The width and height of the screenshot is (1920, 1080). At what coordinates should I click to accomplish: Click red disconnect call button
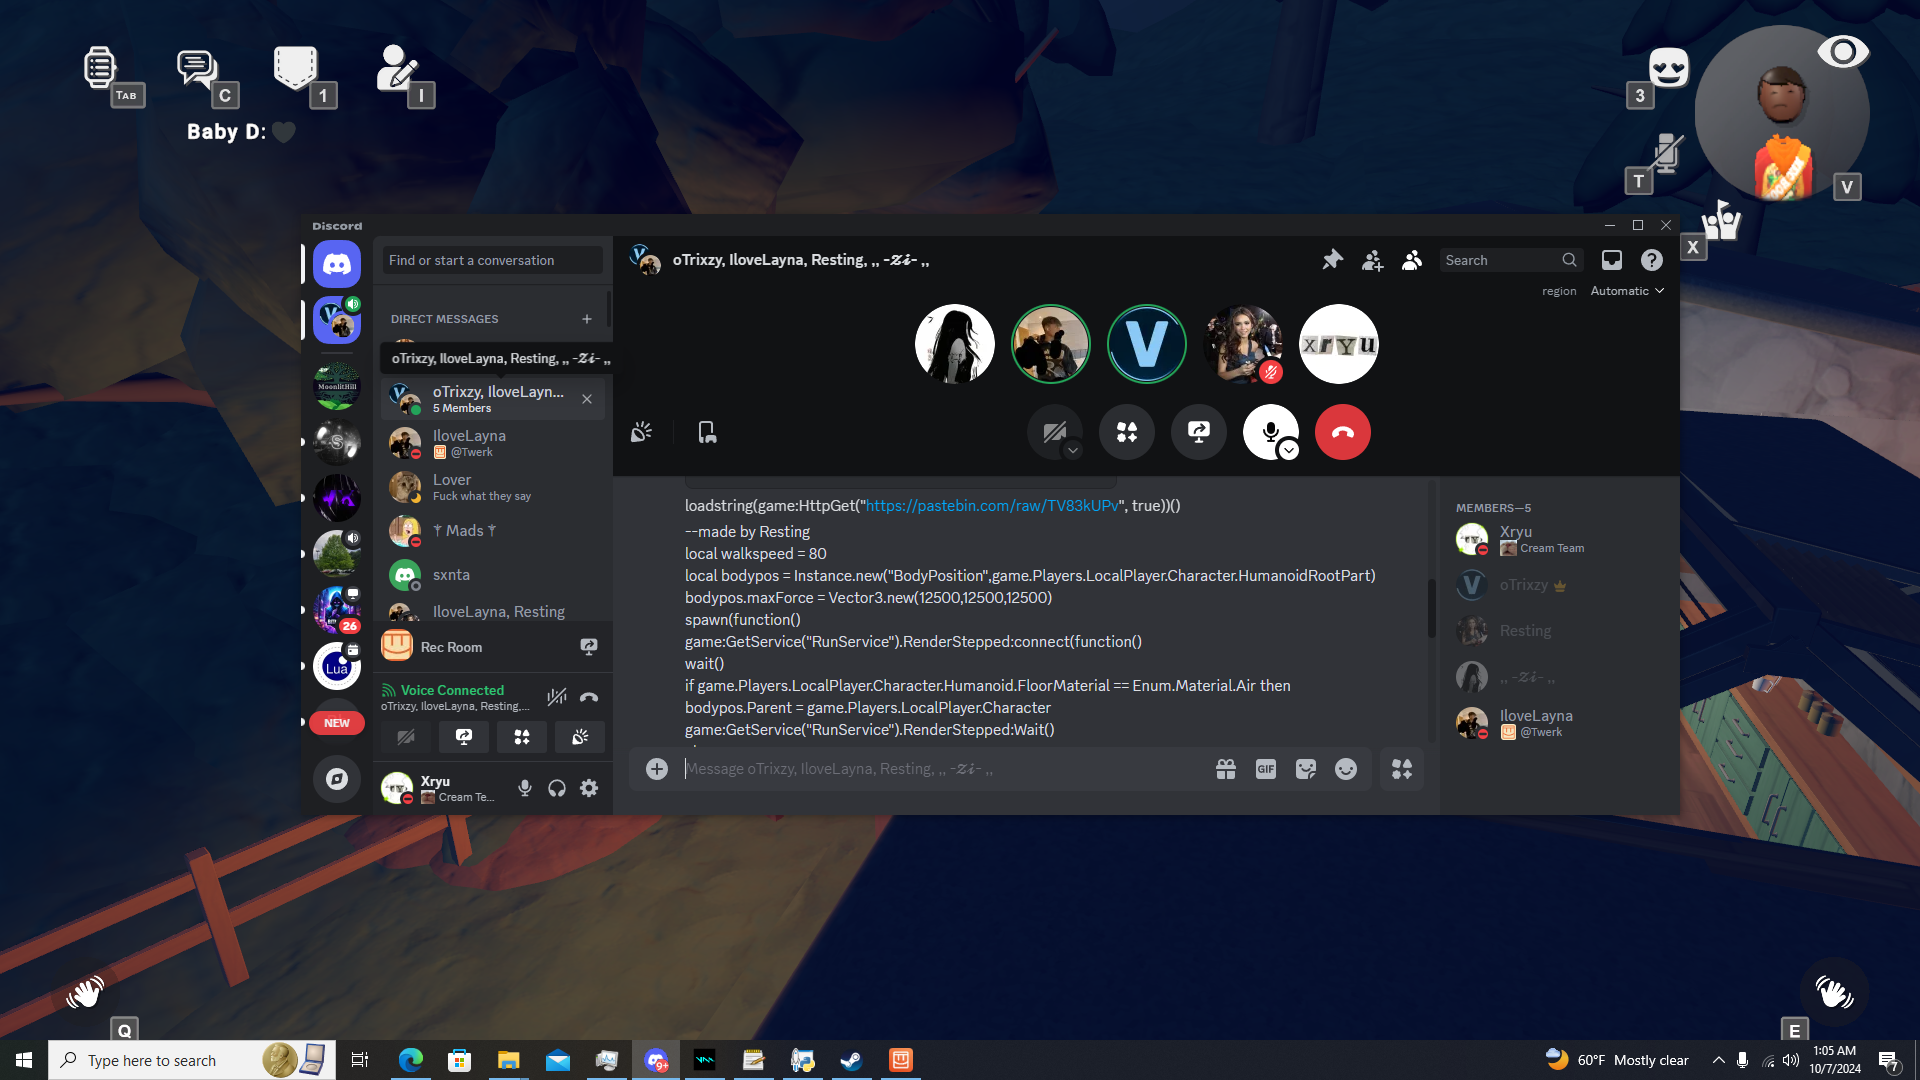[x=1342, y=432]
